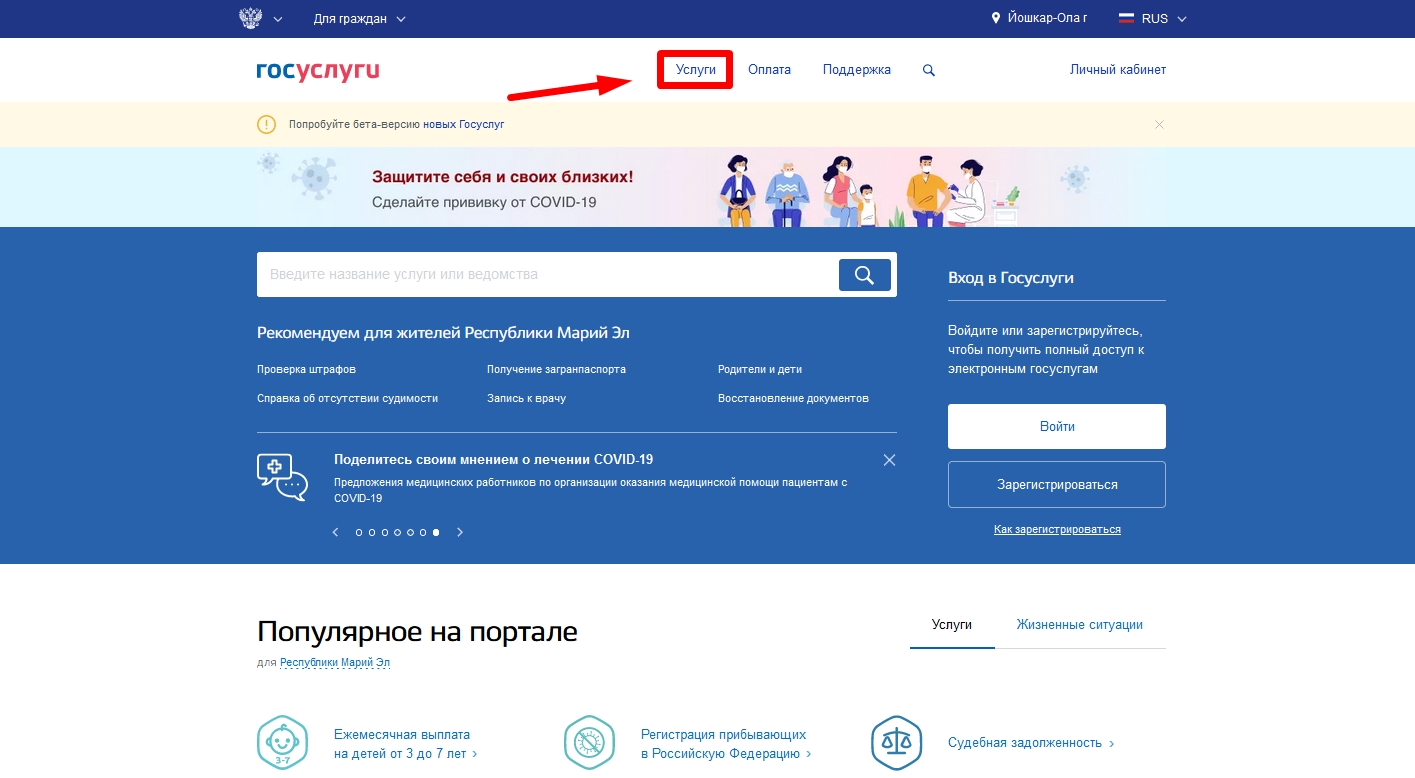Open the Для граждан dropdown
1415x778 pixels.
pyautogui.click(x=360, y=19)
